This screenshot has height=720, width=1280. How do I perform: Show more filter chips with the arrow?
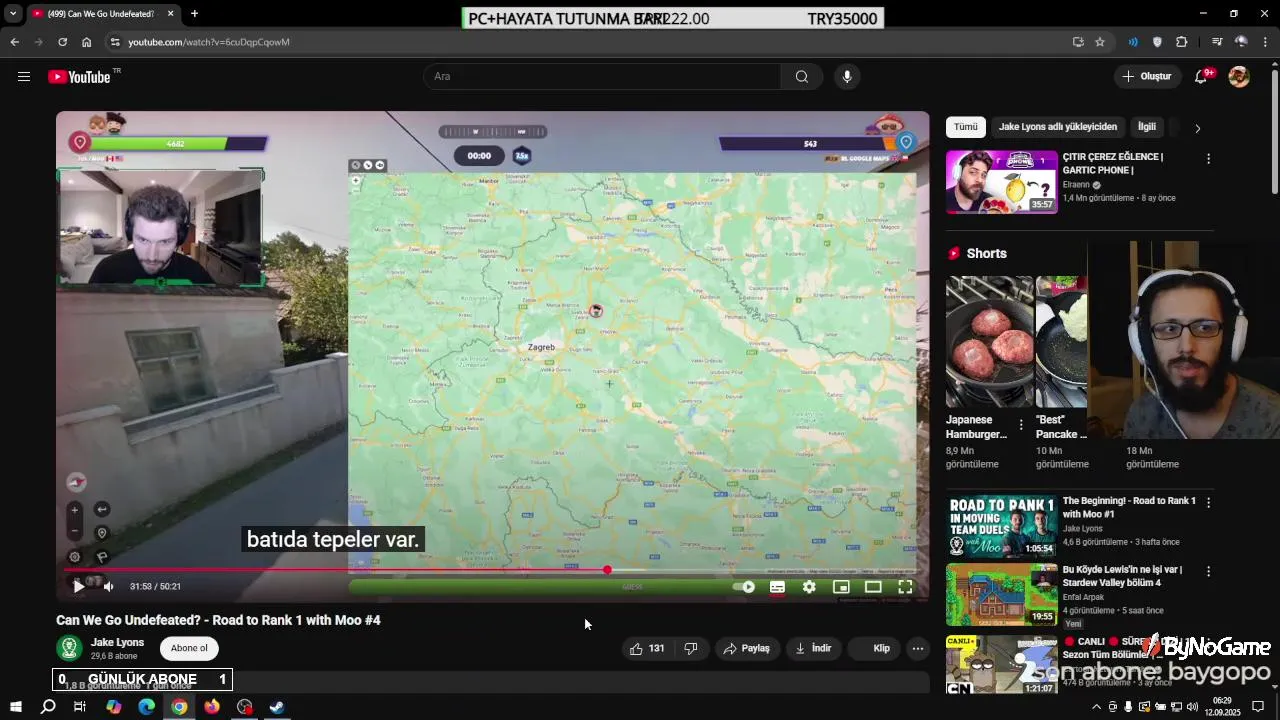point(1197,128)
